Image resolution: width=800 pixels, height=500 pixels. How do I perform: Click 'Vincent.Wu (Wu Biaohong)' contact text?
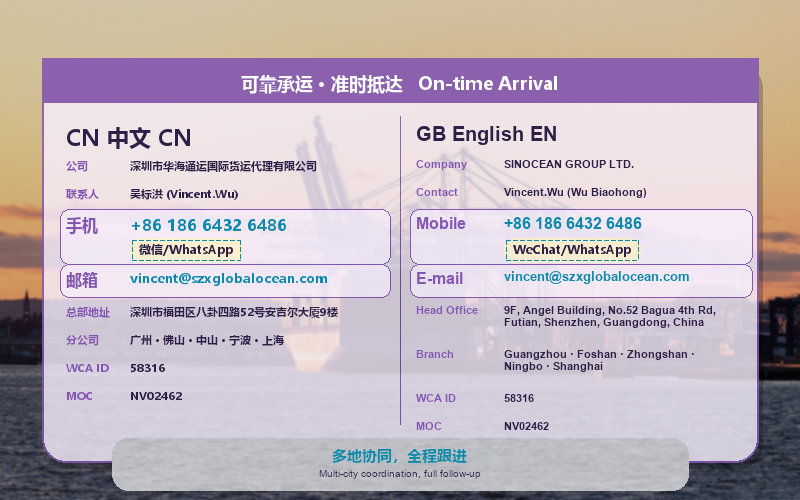[575, 192]
